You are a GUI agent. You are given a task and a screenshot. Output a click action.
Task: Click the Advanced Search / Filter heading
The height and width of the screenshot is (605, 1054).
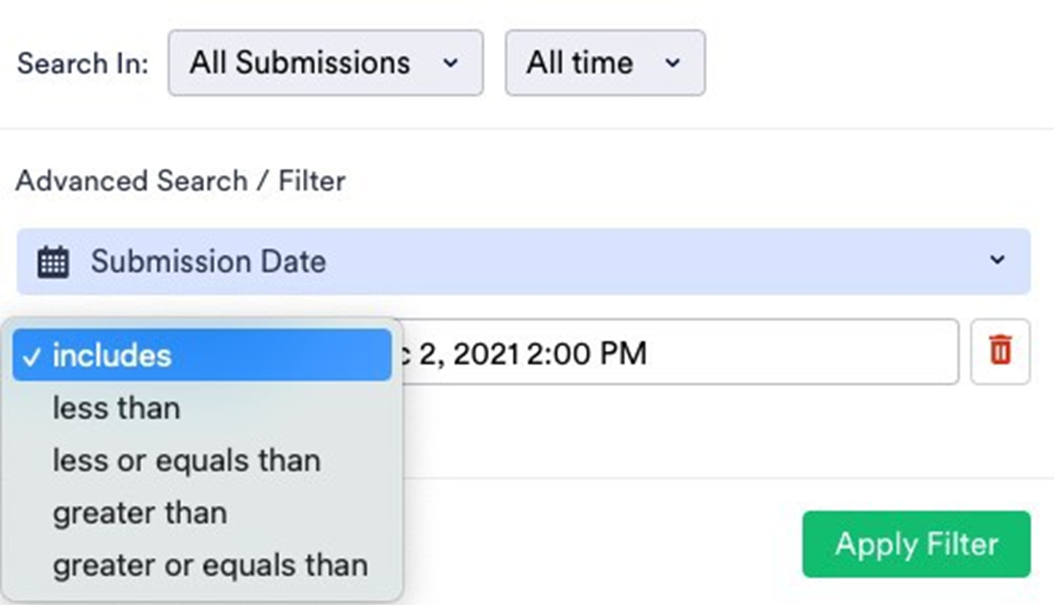(180, 181)
